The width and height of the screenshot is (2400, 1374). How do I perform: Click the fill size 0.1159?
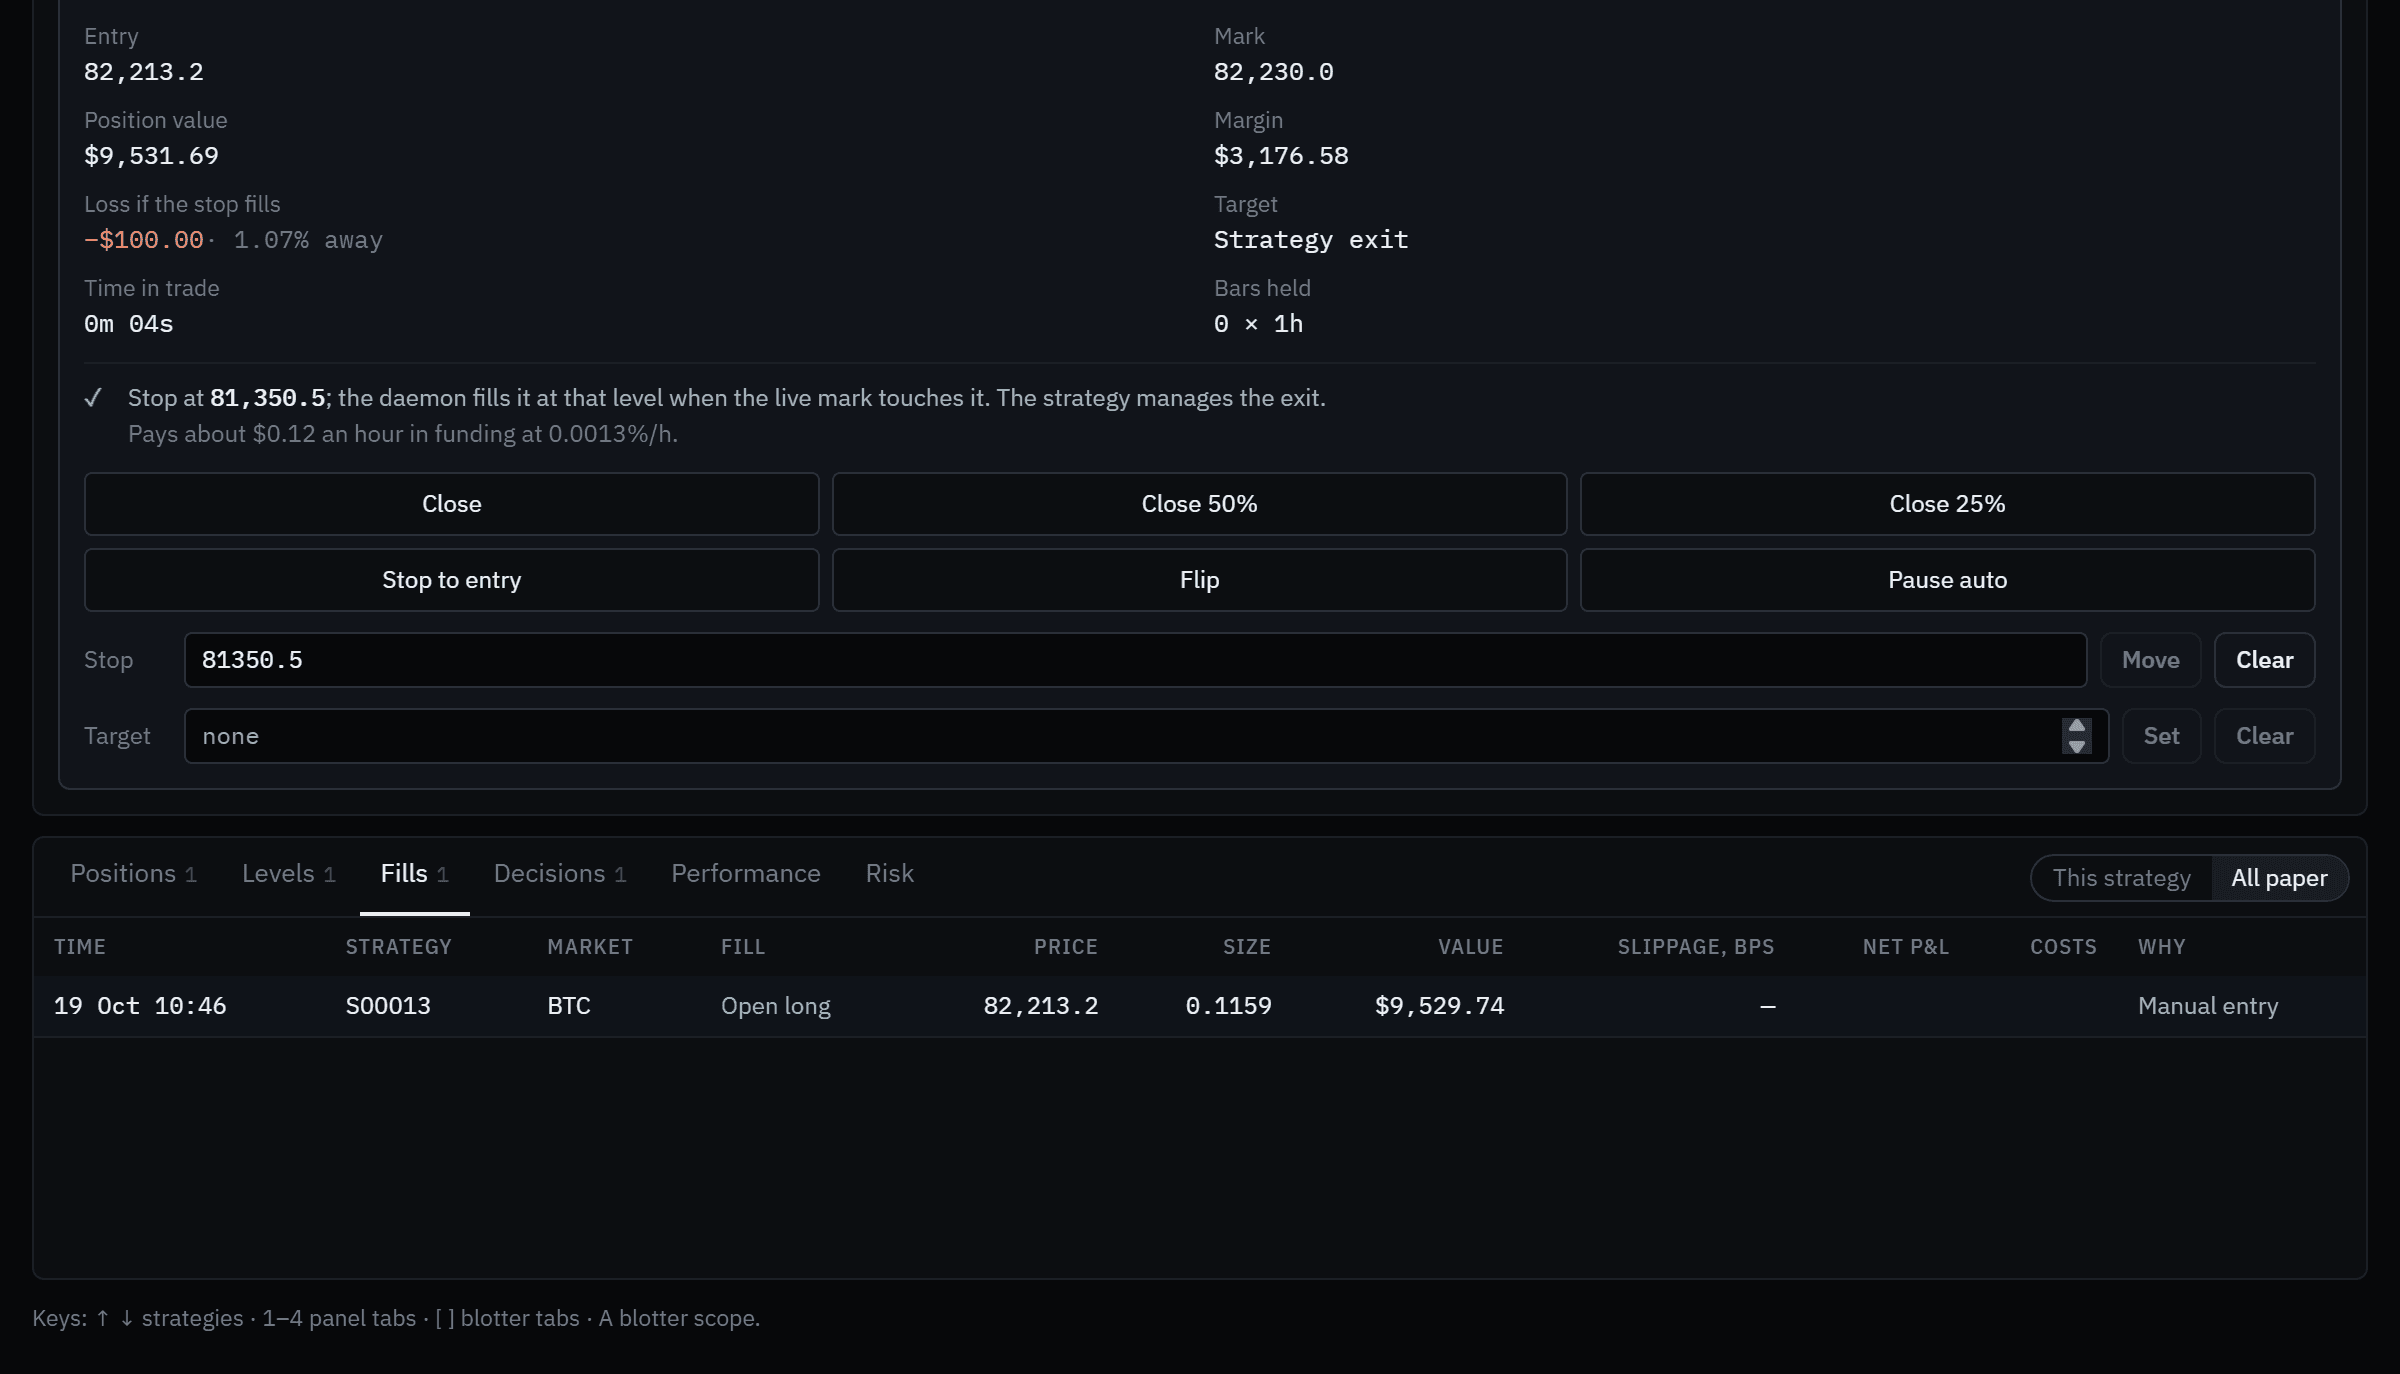click(x=1228, y=1006)
